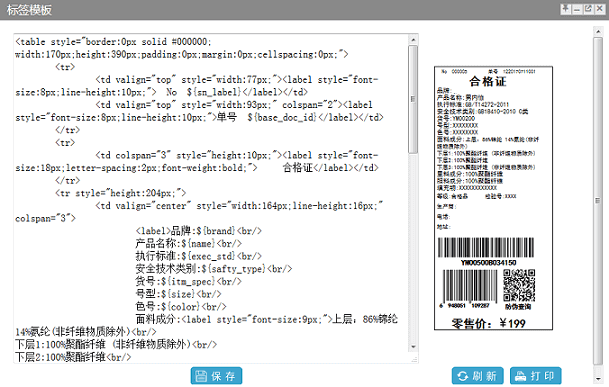Click the 零售价 ¥199 price in the preview
The image size is (609, 387).
pyautogui.click(x=489, y=323)
